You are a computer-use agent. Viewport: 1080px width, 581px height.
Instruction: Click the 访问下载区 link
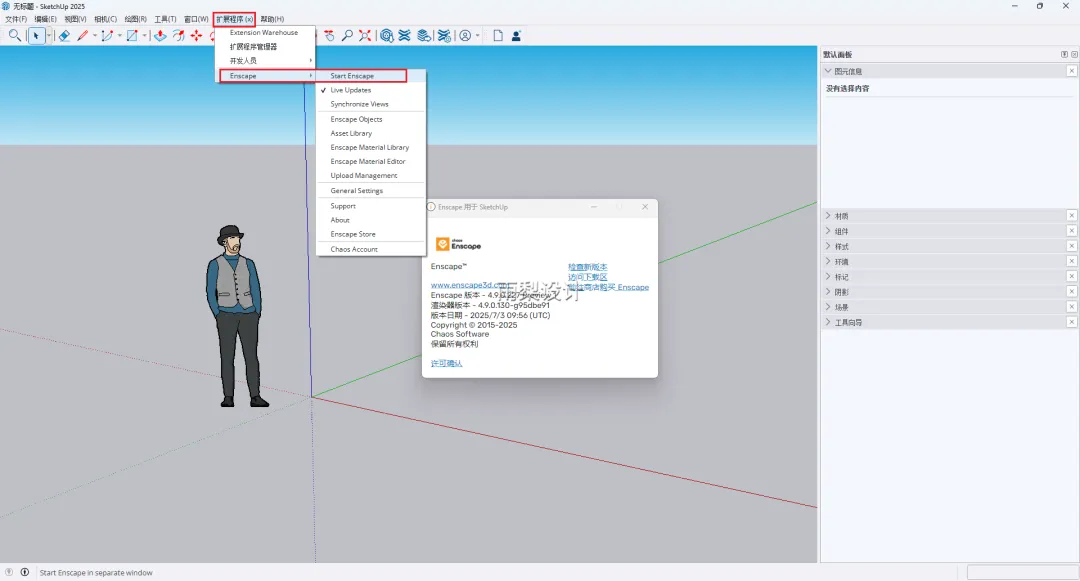(588, 277)
